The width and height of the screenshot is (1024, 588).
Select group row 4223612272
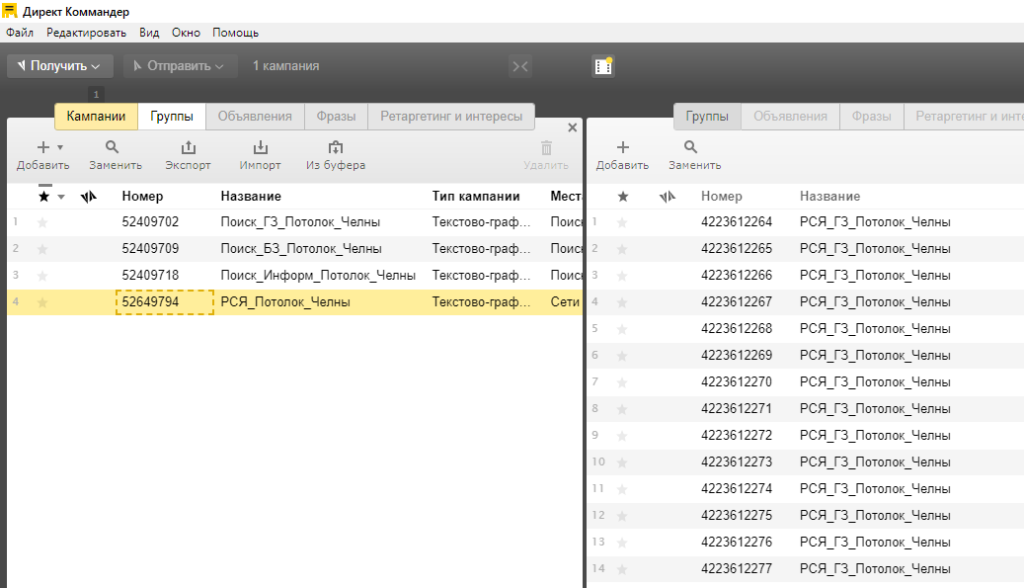(805, 436)
